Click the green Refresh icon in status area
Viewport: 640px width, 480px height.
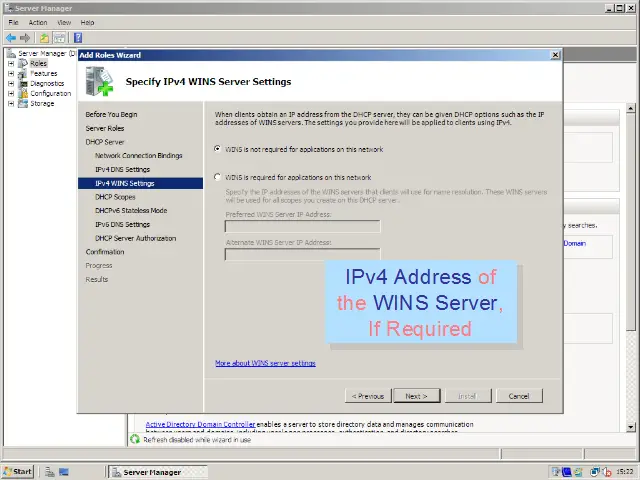click(x=135, y=440)
